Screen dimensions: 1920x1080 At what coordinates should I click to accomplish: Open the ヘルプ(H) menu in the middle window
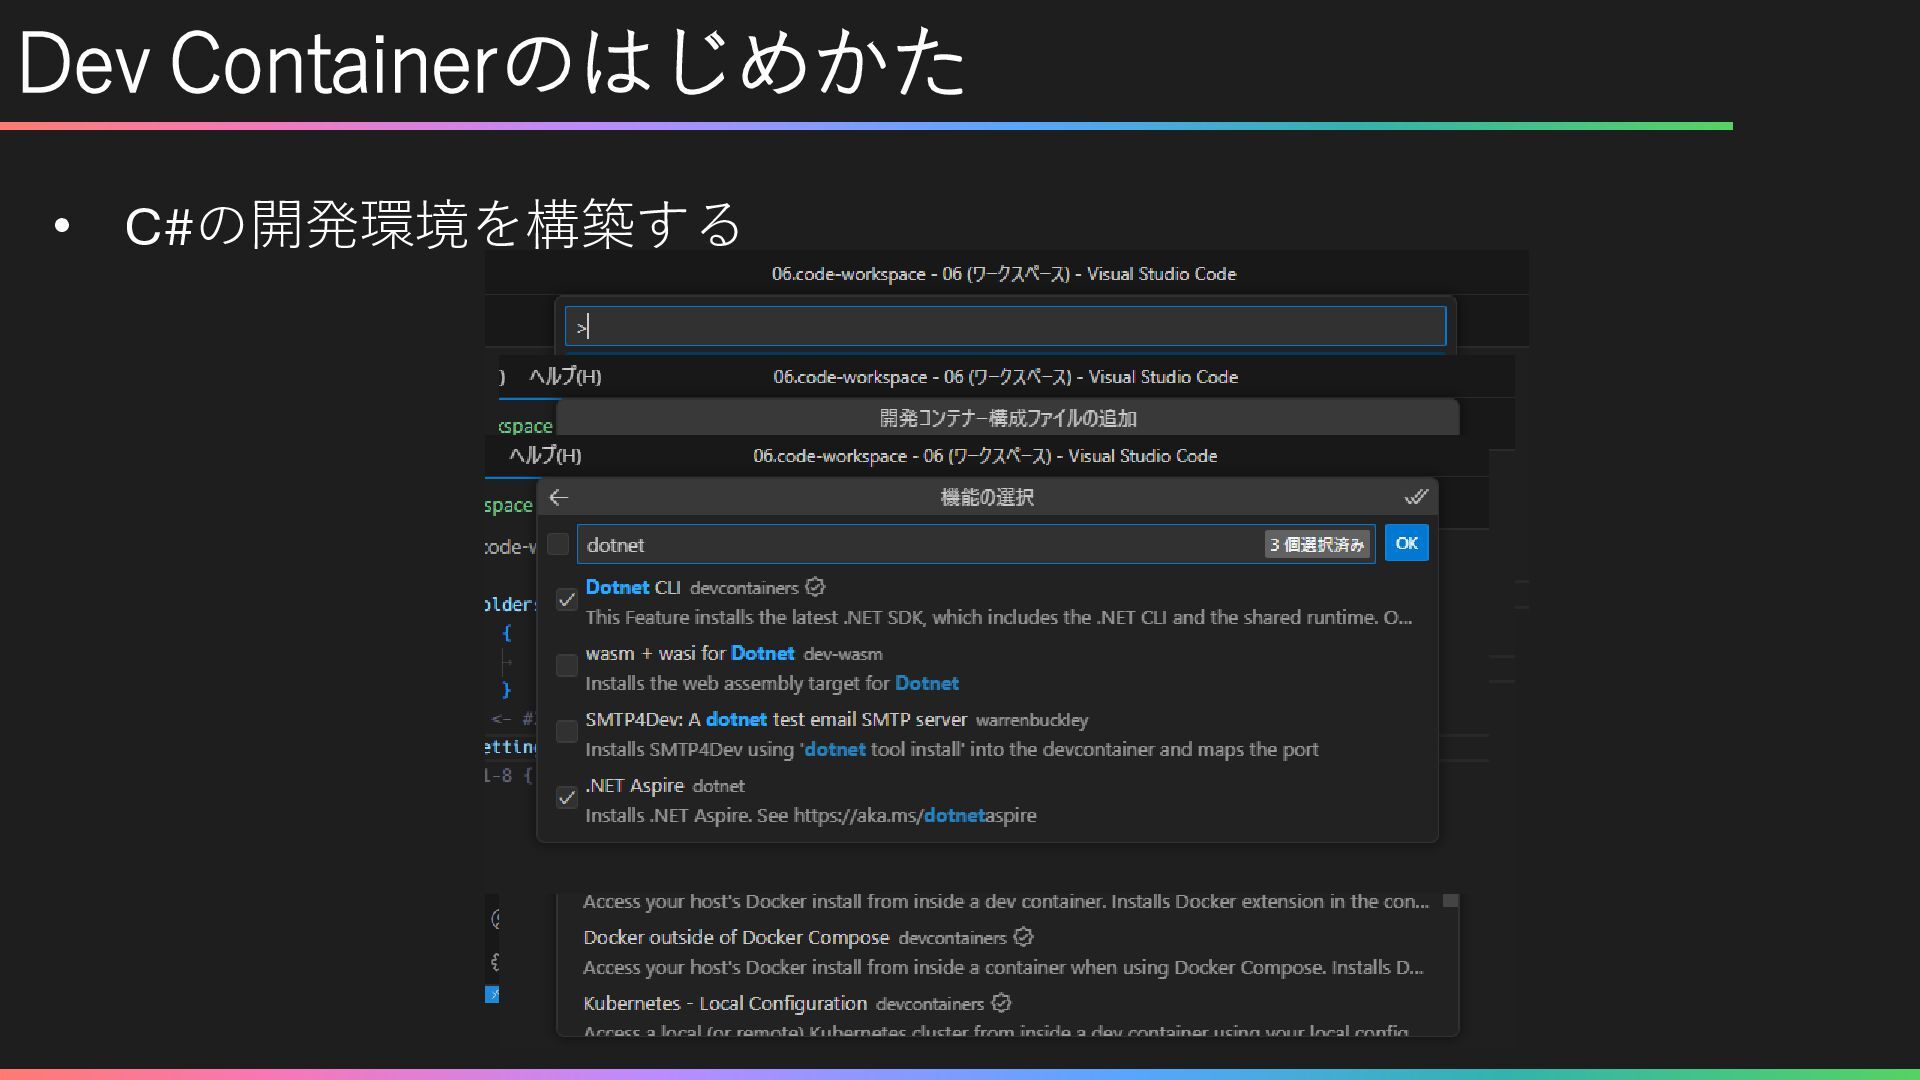565,377
